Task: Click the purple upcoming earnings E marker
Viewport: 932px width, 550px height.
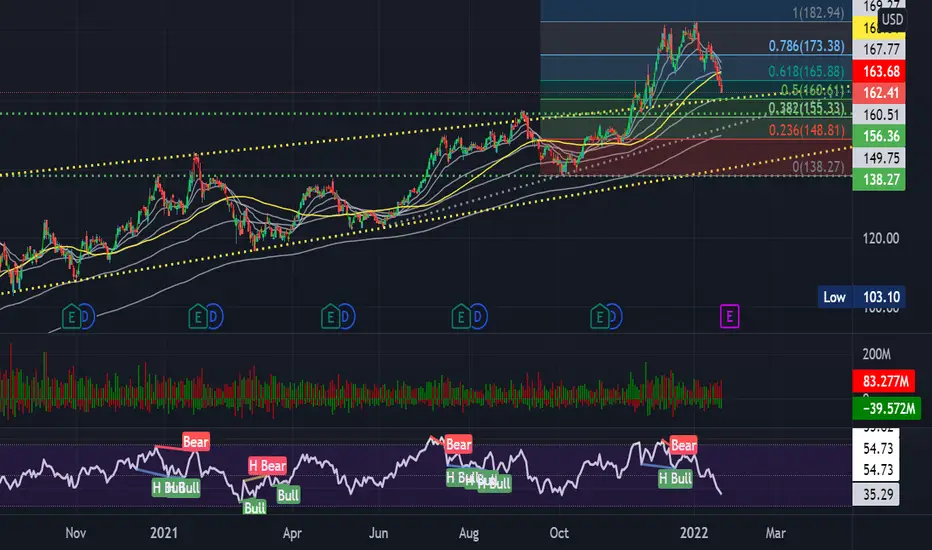Action: point(729,316)
